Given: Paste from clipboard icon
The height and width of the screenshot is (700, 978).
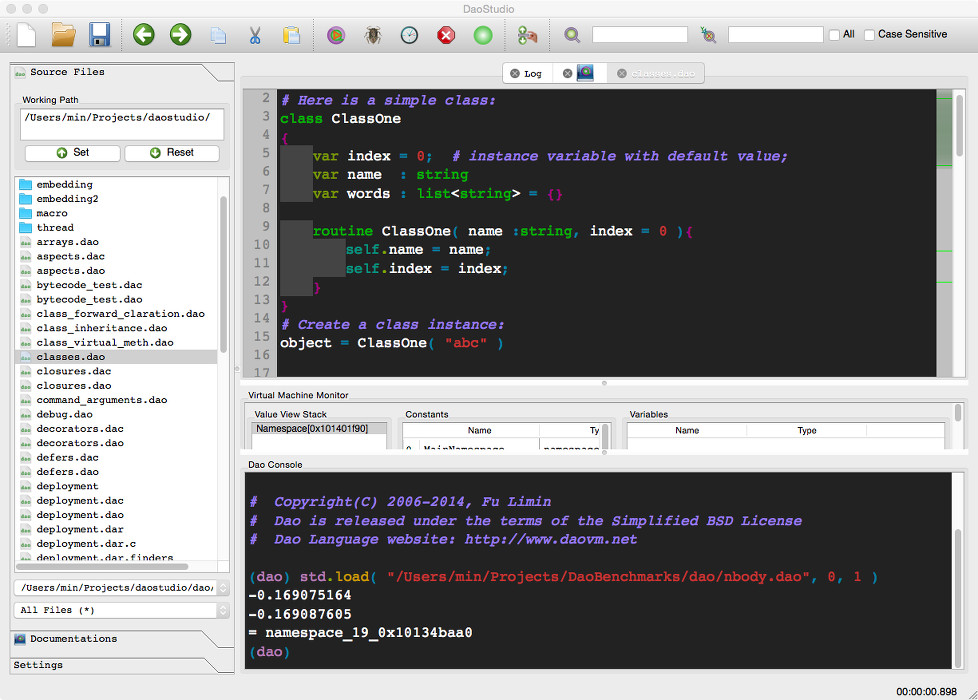Looking at the screenshot, I should coord(291,35).
